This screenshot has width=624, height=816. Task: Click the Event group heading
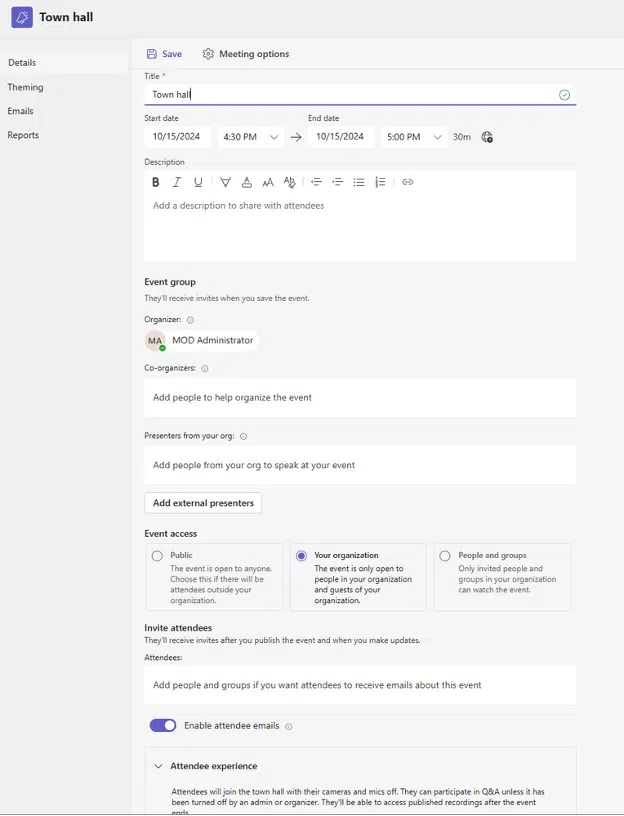170,282
